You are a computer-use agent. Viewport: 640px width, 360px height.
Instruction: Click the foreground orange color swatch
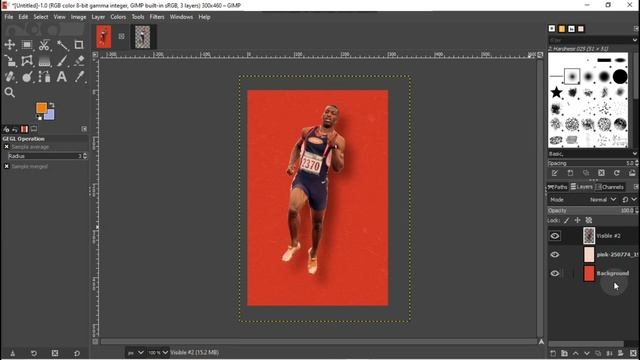pos(40,107)
